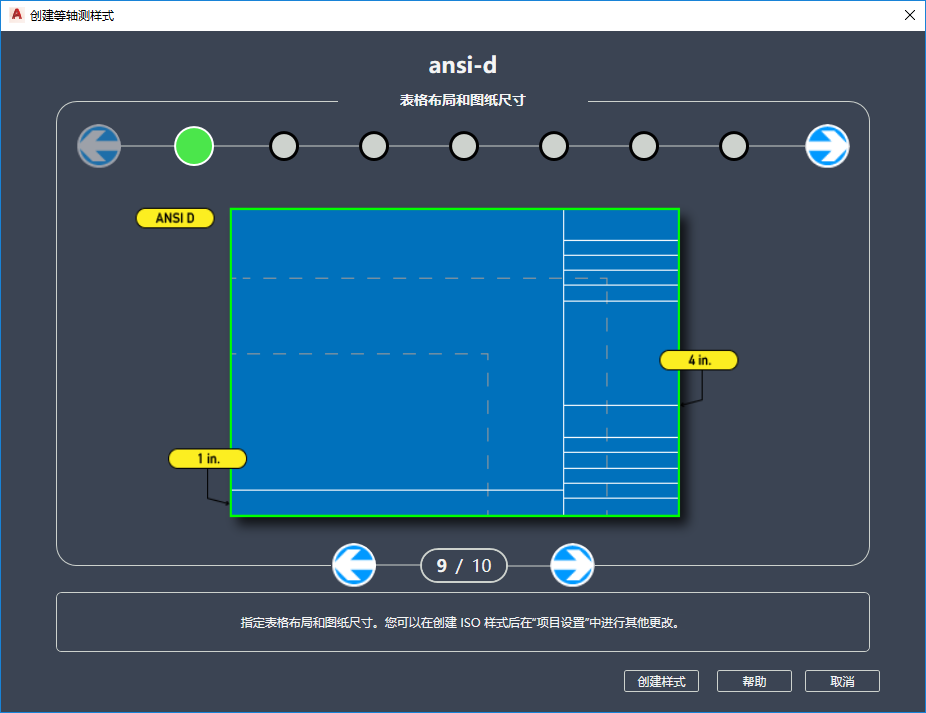The image size is (926, 713).
Task: Jump to the sixth wizard step circle
Action: pyautogui.click(x=644, y=146)
